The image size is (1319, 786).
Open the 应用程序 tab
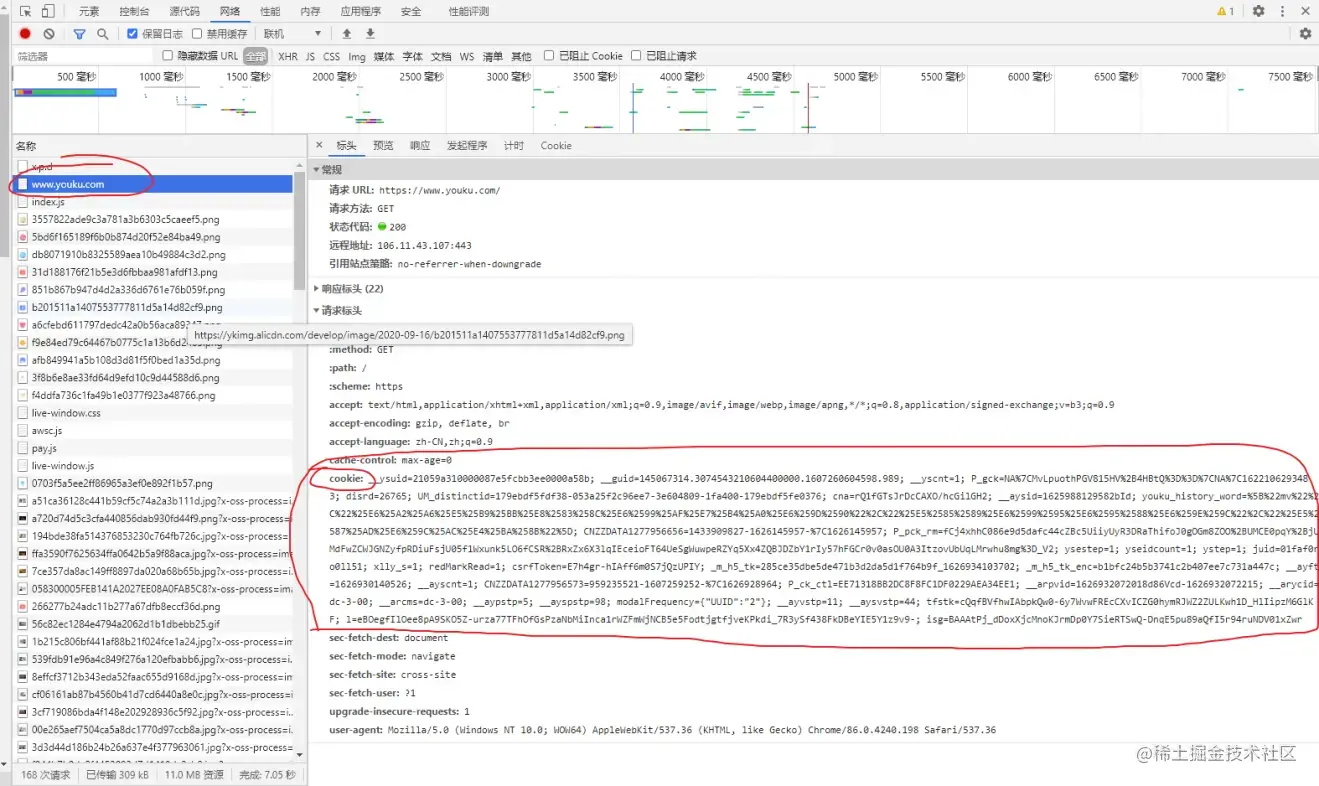click(360, 12)
